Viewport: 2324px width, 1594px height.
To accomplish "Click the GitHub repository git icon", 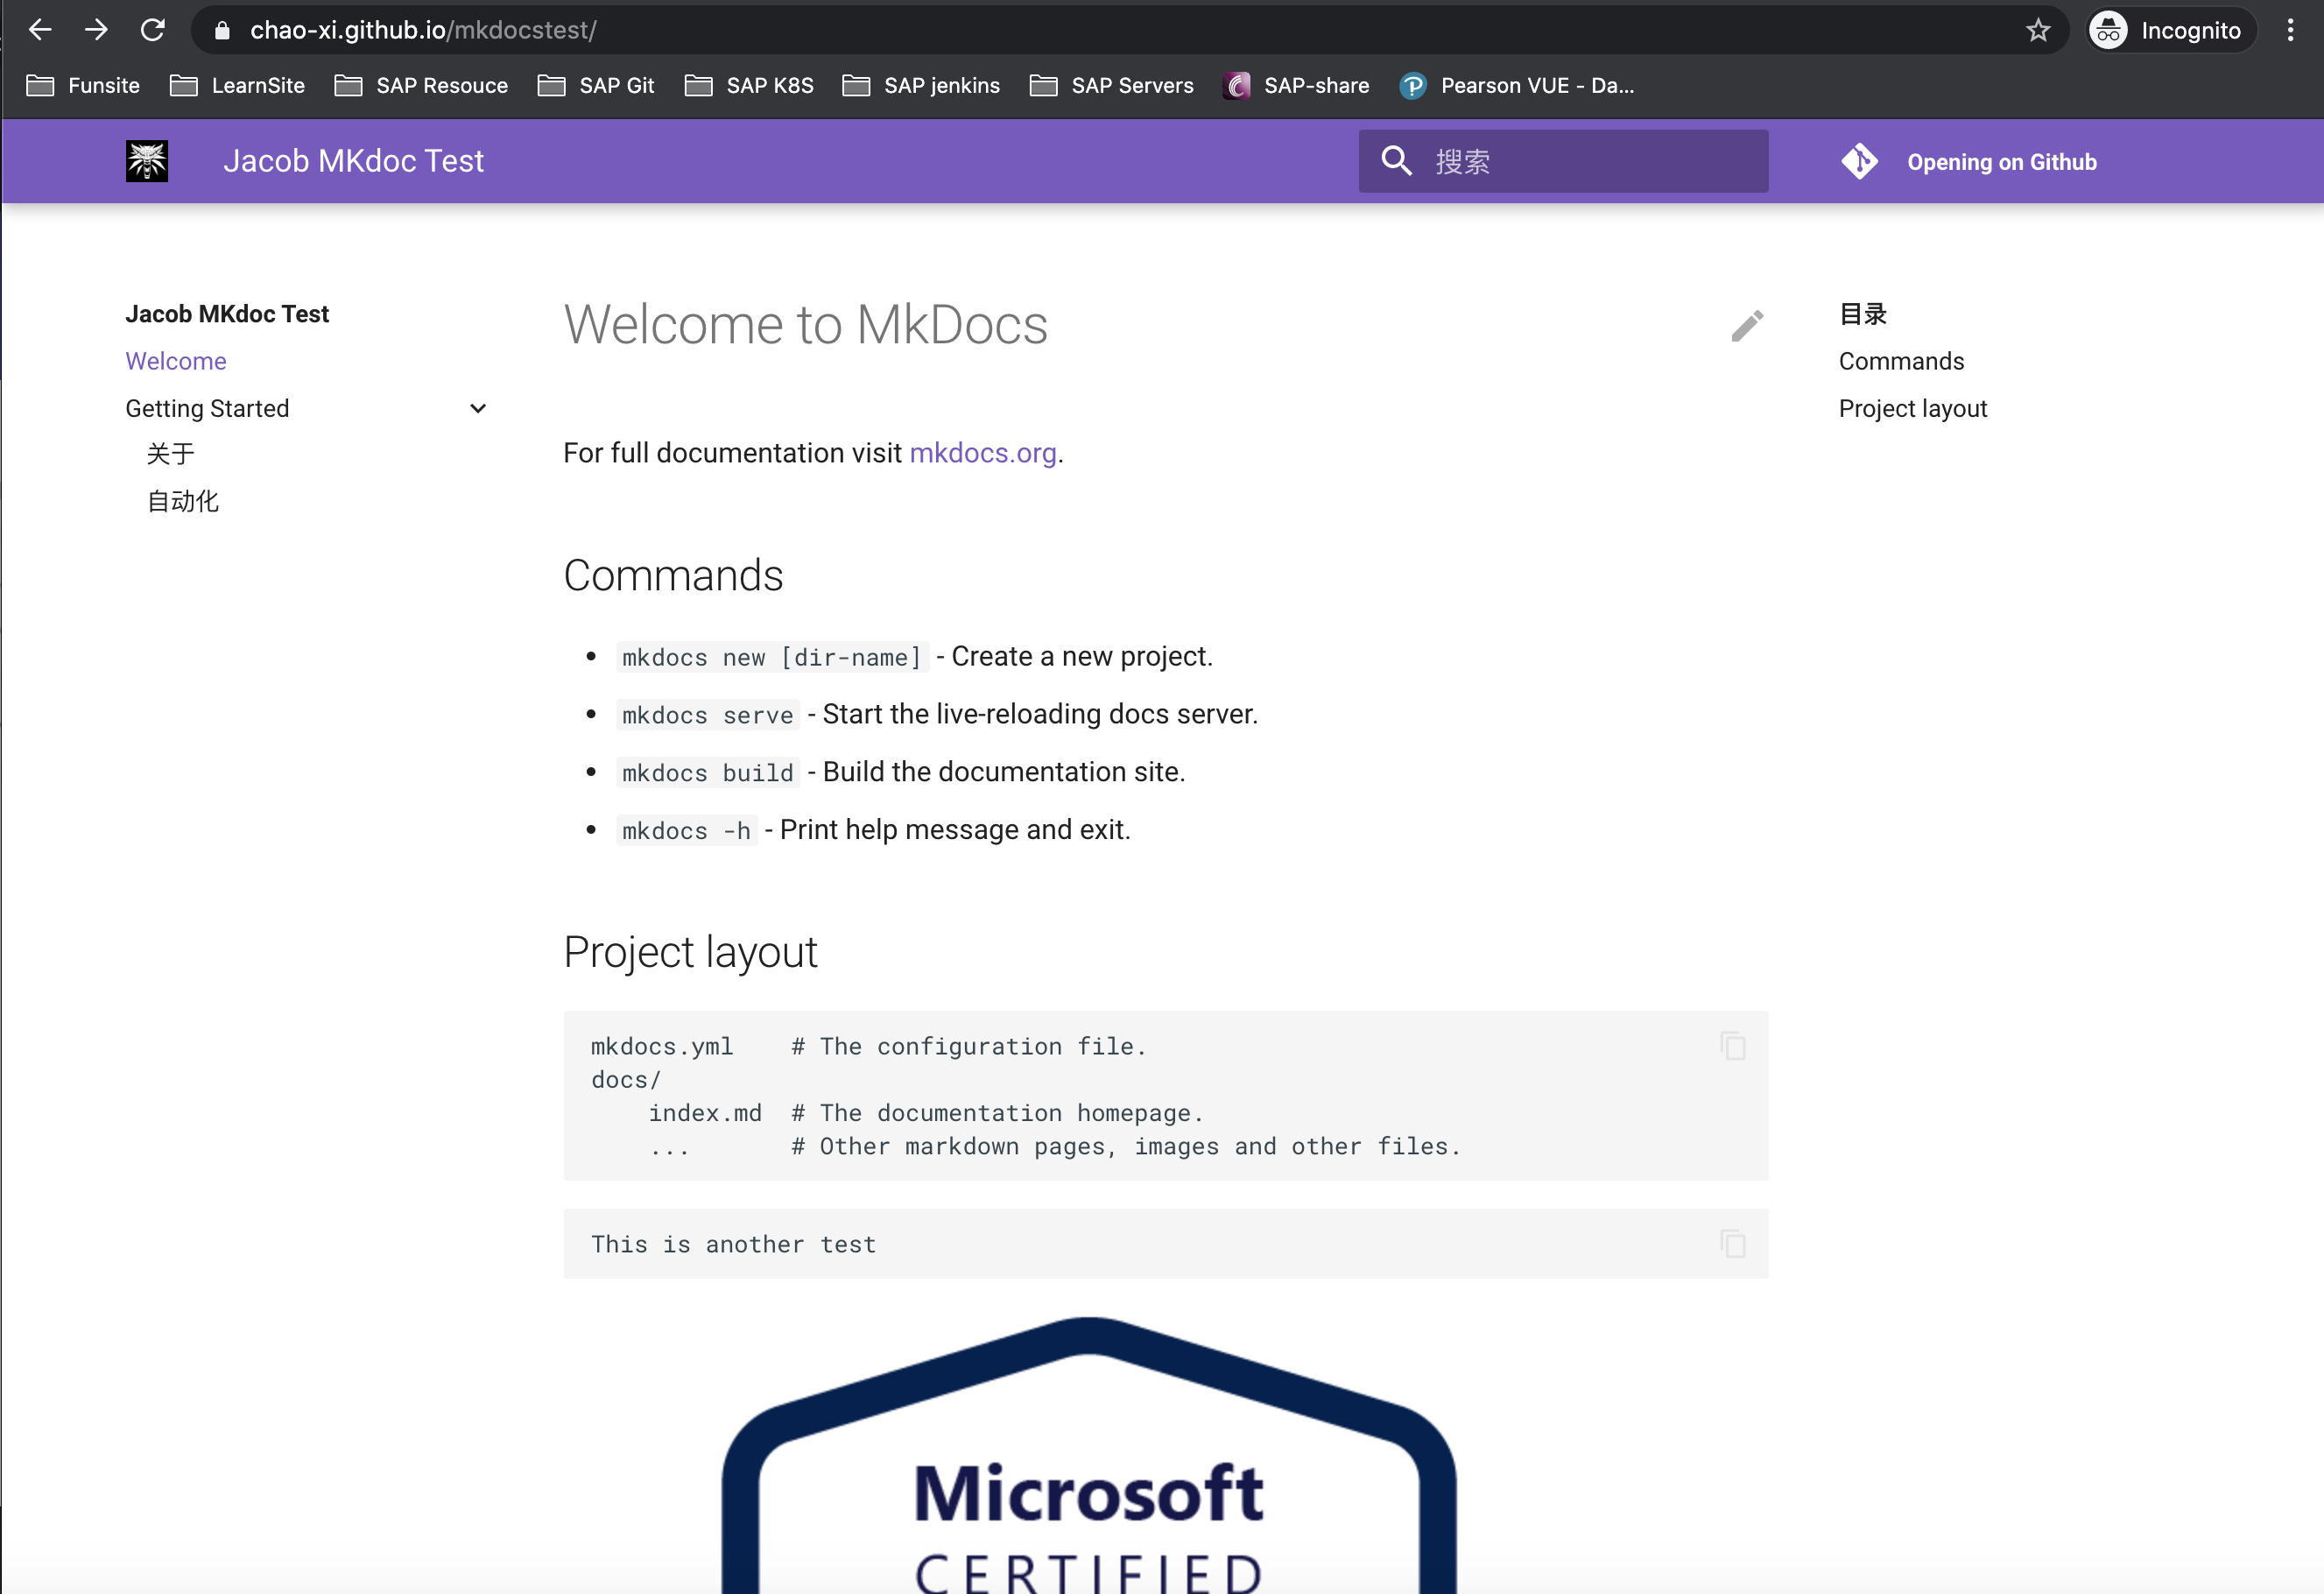I will coord(1859,161).
